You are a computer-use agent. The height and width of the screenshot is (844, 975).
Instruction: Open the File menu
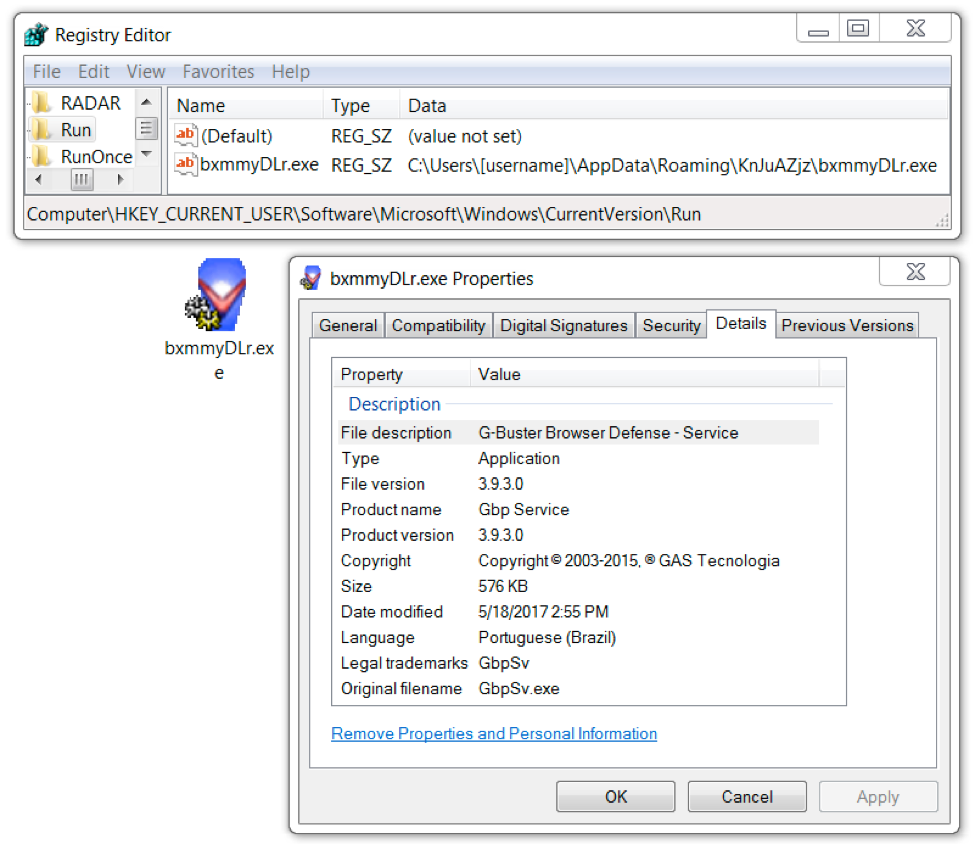[47, 72]
